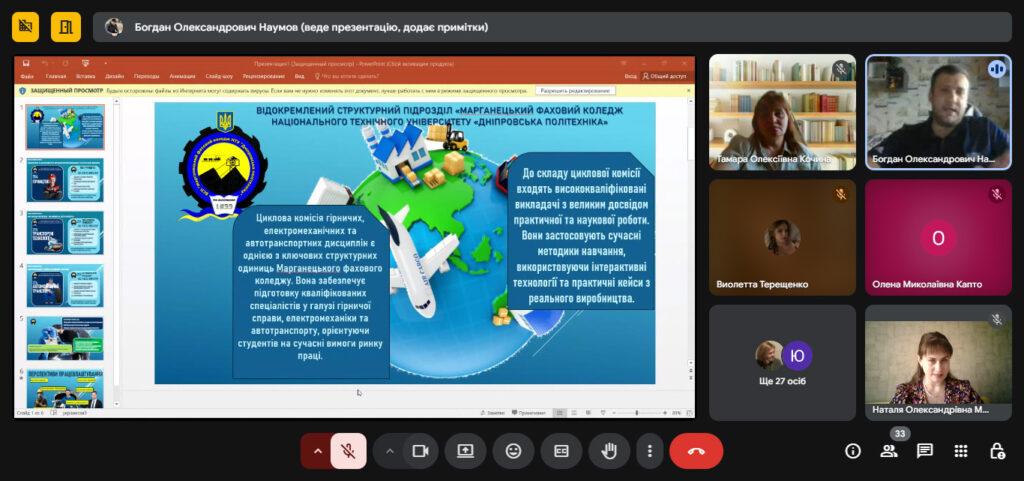The height and width of the screenshot is (481, 1024).
Task: Open the Рецензирование ribbon tab
Action: click(264, 76)
